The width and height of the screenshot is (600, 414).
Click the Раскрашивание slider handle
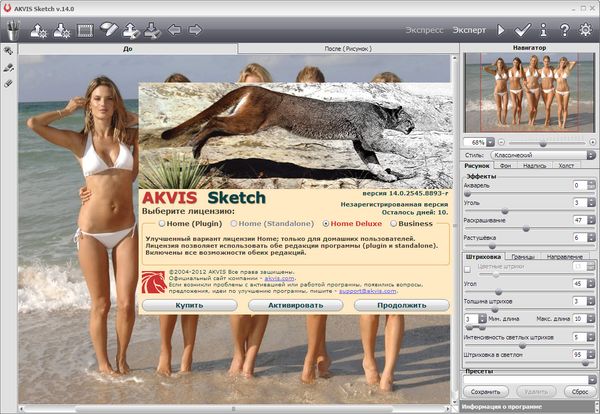526,228
